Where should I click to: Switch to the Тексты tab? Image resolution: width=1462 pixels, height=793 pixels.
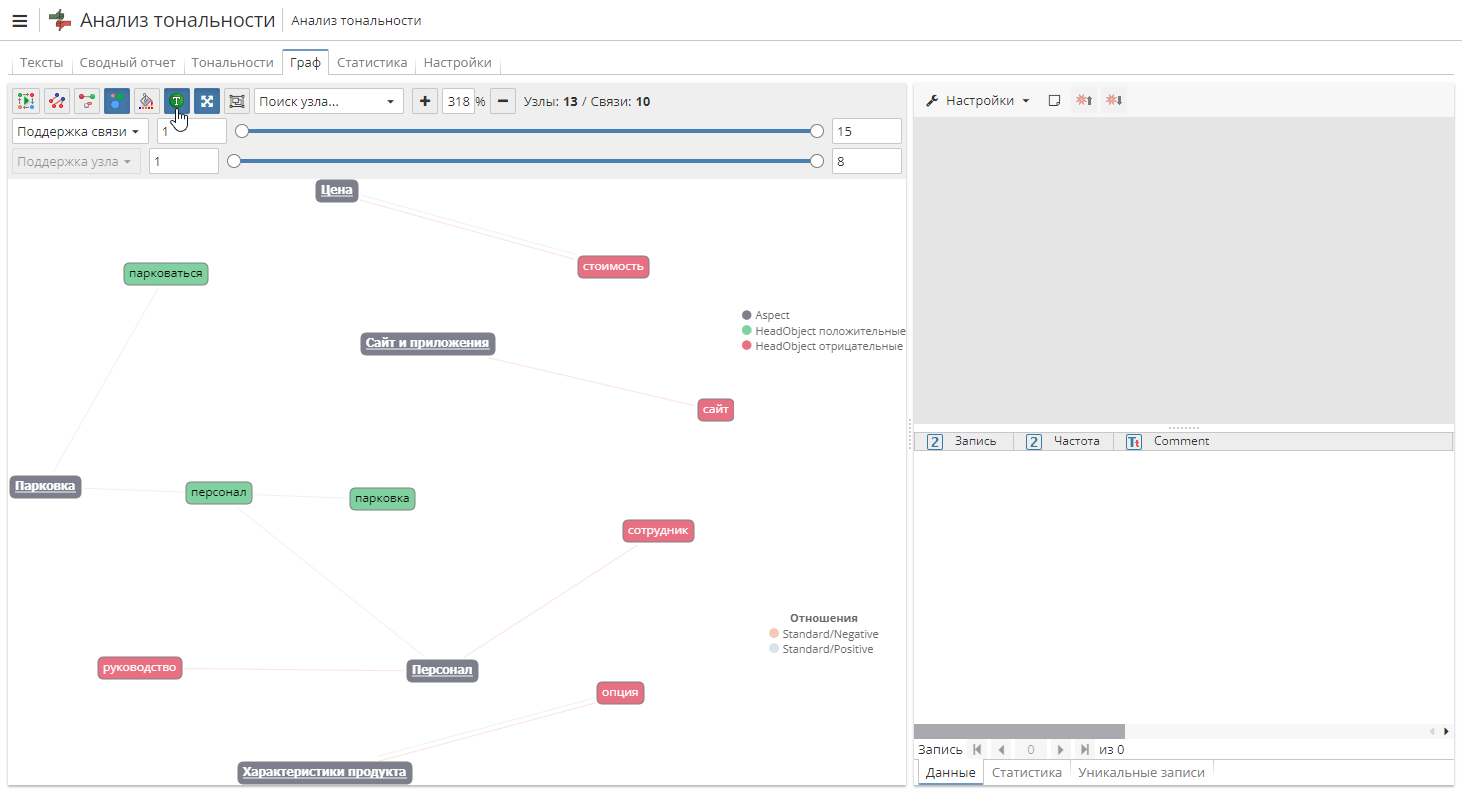point(42,62)
